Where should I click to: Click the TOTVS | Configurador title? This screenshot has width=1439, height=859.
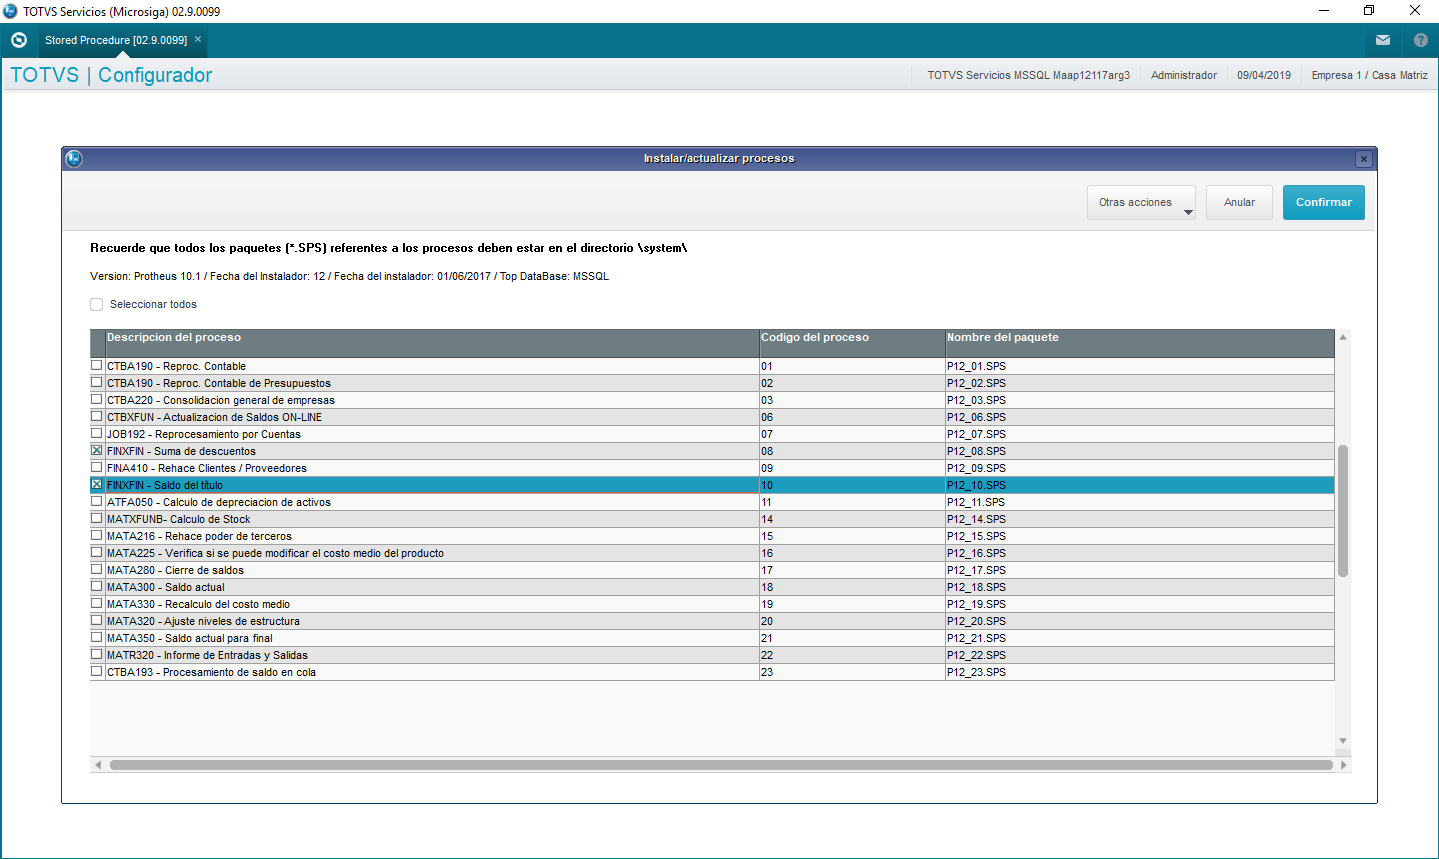pos(111,75)
